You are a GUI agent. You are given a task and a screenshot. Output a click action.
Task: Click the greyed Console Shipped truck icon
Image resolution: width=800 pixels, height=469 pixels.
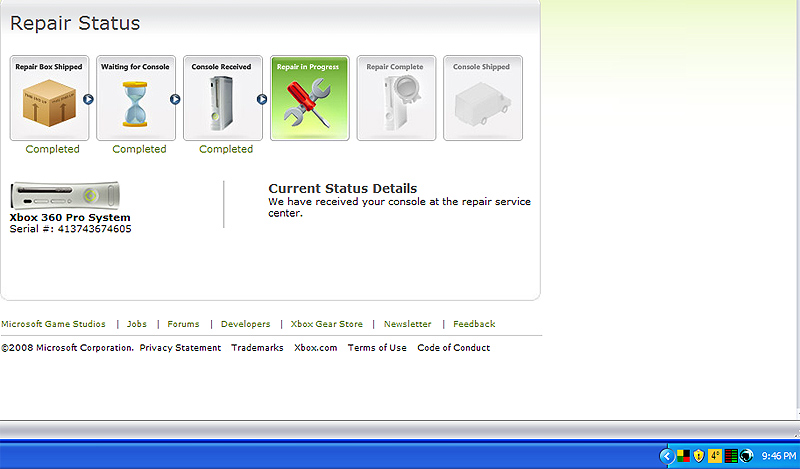click(x=482, y=104)
